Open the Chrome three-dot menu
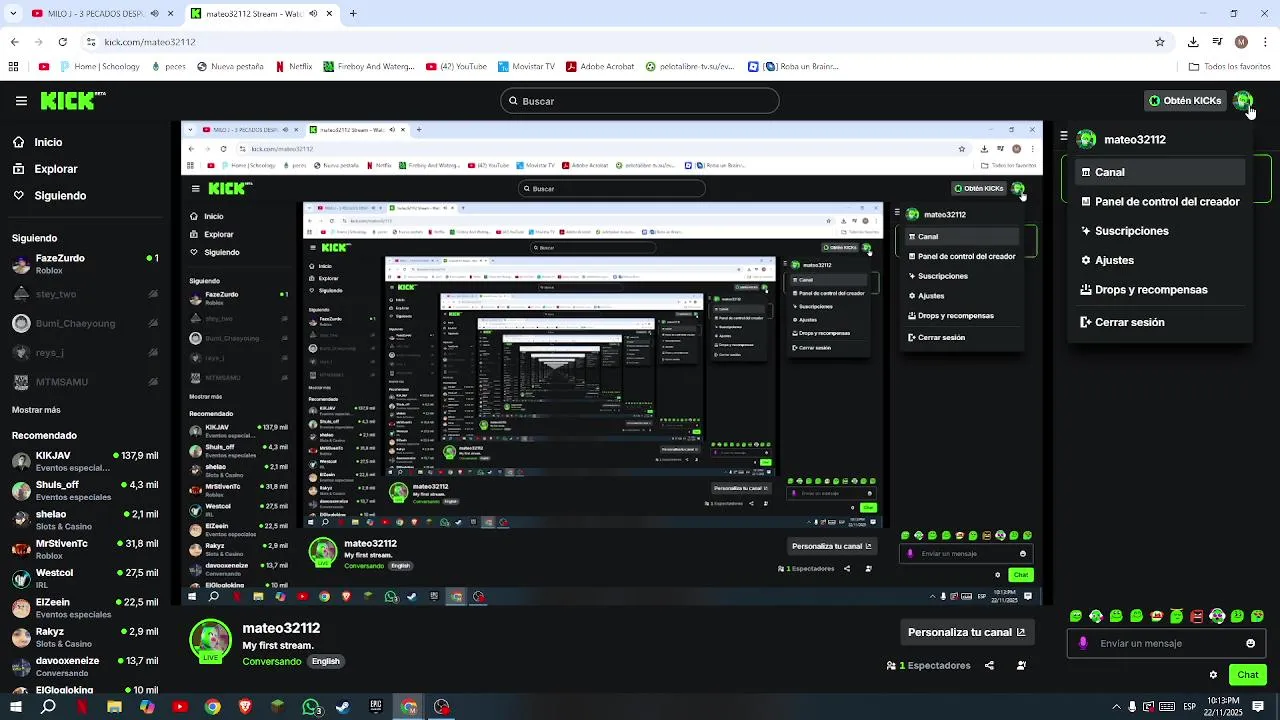Screen dimensions: 1280x720 (x=1265, y=42)
